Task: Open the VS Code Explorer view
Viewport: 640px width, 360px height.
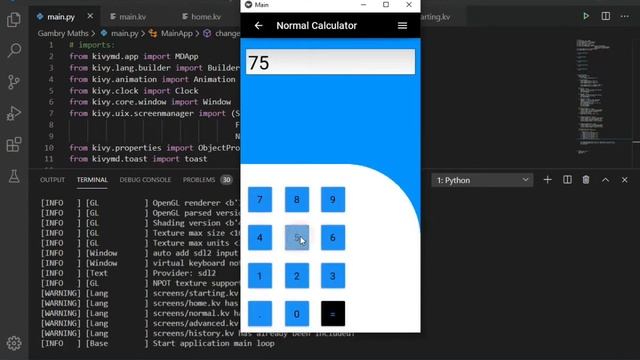Action: tap(14, 19)
